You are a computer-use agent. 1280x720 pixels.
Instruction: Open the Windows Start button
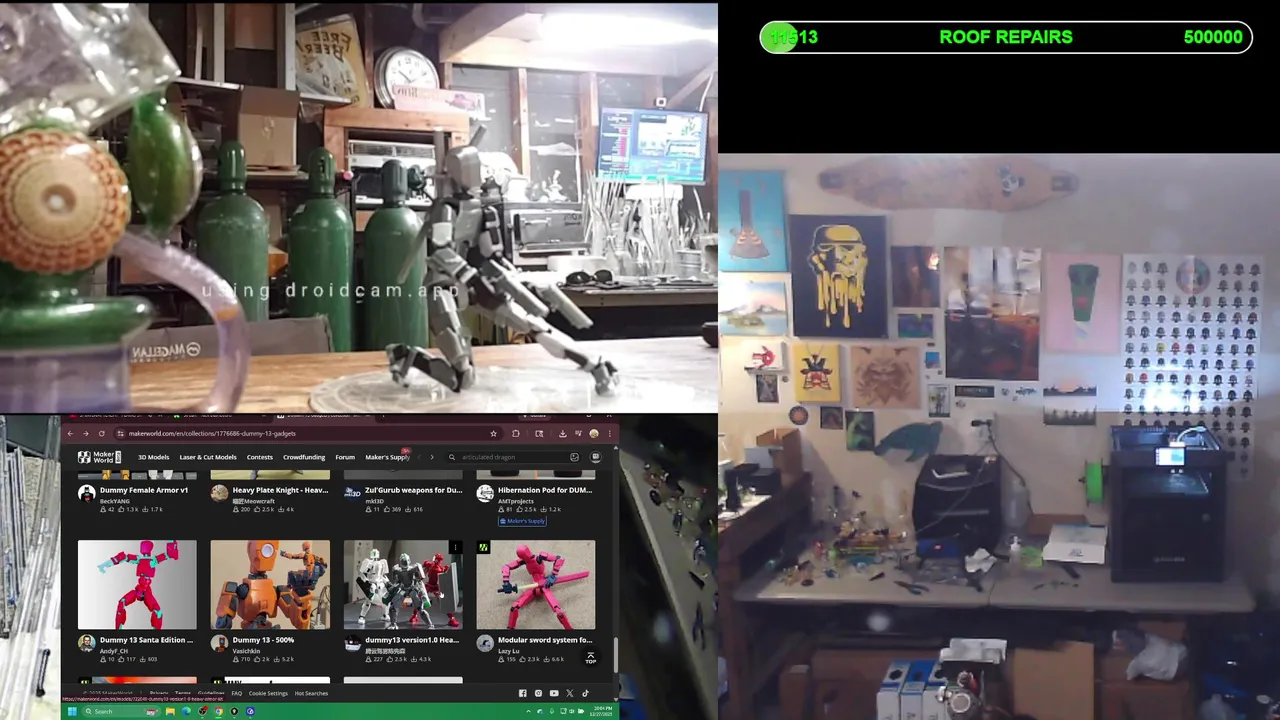point(72,711)
